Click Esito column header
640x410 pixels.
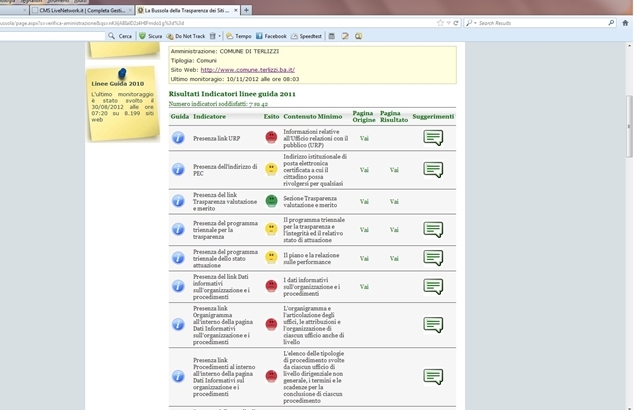point(271,116)
